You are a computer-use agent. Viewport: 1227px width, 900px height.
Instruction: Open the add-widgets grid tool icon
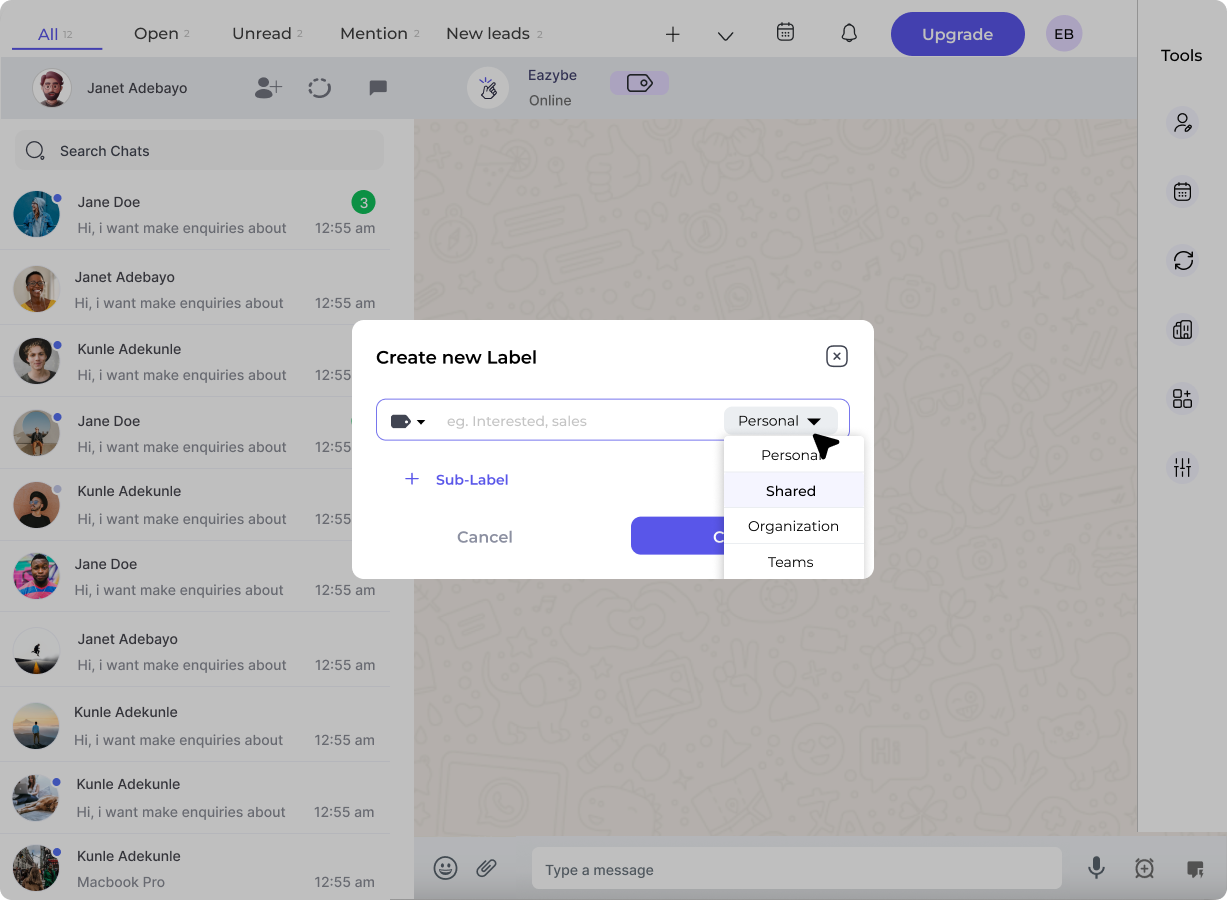(x=1183, y=399)
